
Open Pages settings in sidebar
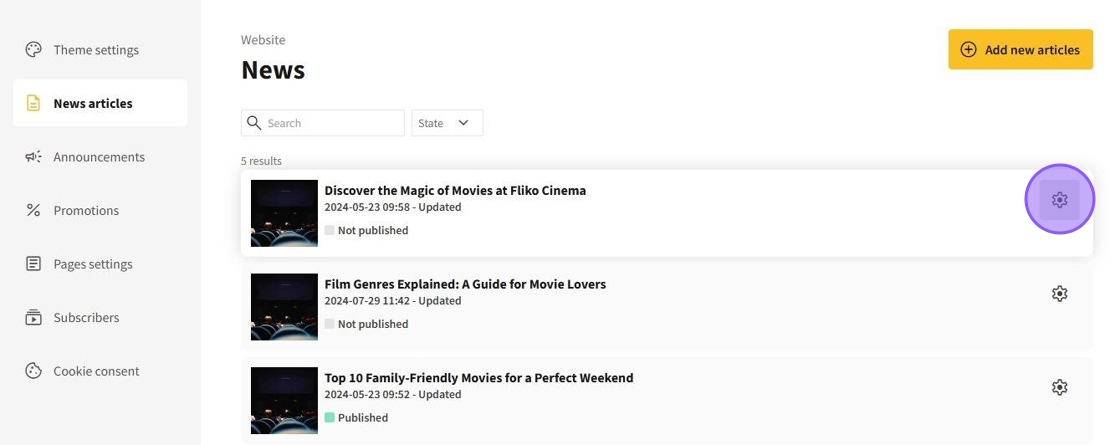point(92,264)
